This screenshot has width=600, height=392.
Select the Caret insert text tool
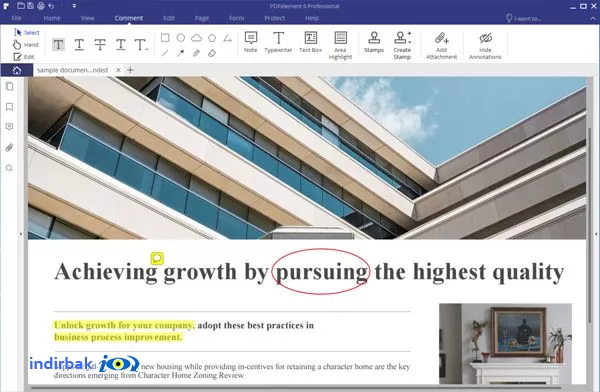tap(141, 45)
